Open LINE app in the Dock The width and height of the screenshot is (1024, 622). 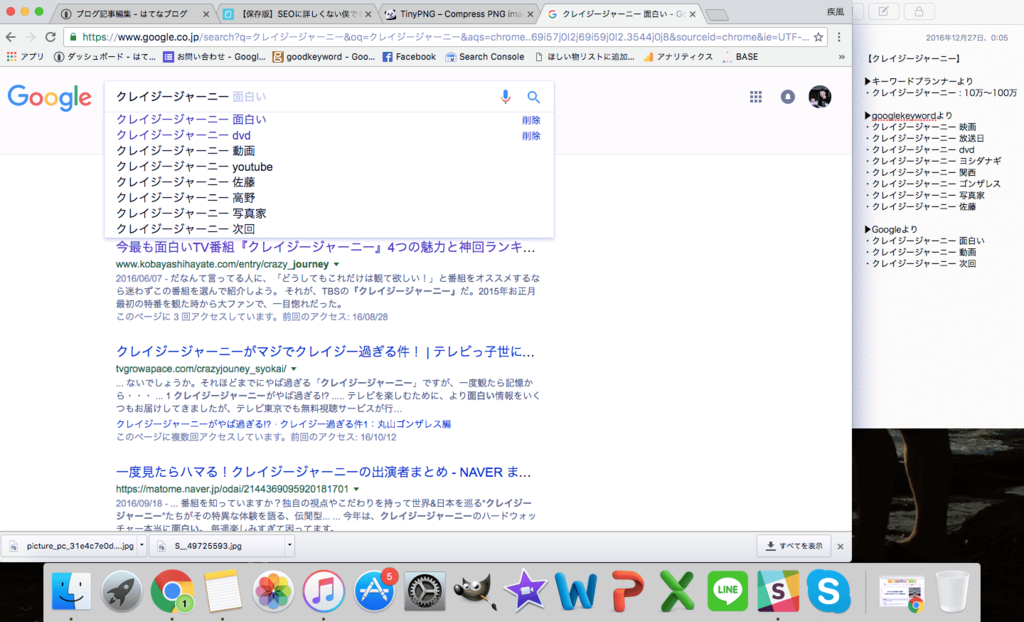tap(728, 591)
